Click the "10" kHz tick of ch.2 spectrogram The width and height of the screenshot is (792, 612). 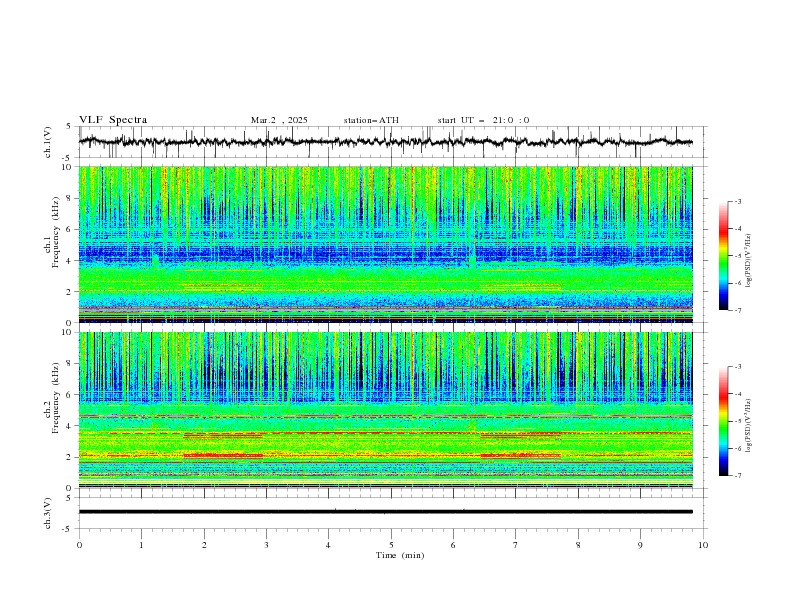coord(69,332)
